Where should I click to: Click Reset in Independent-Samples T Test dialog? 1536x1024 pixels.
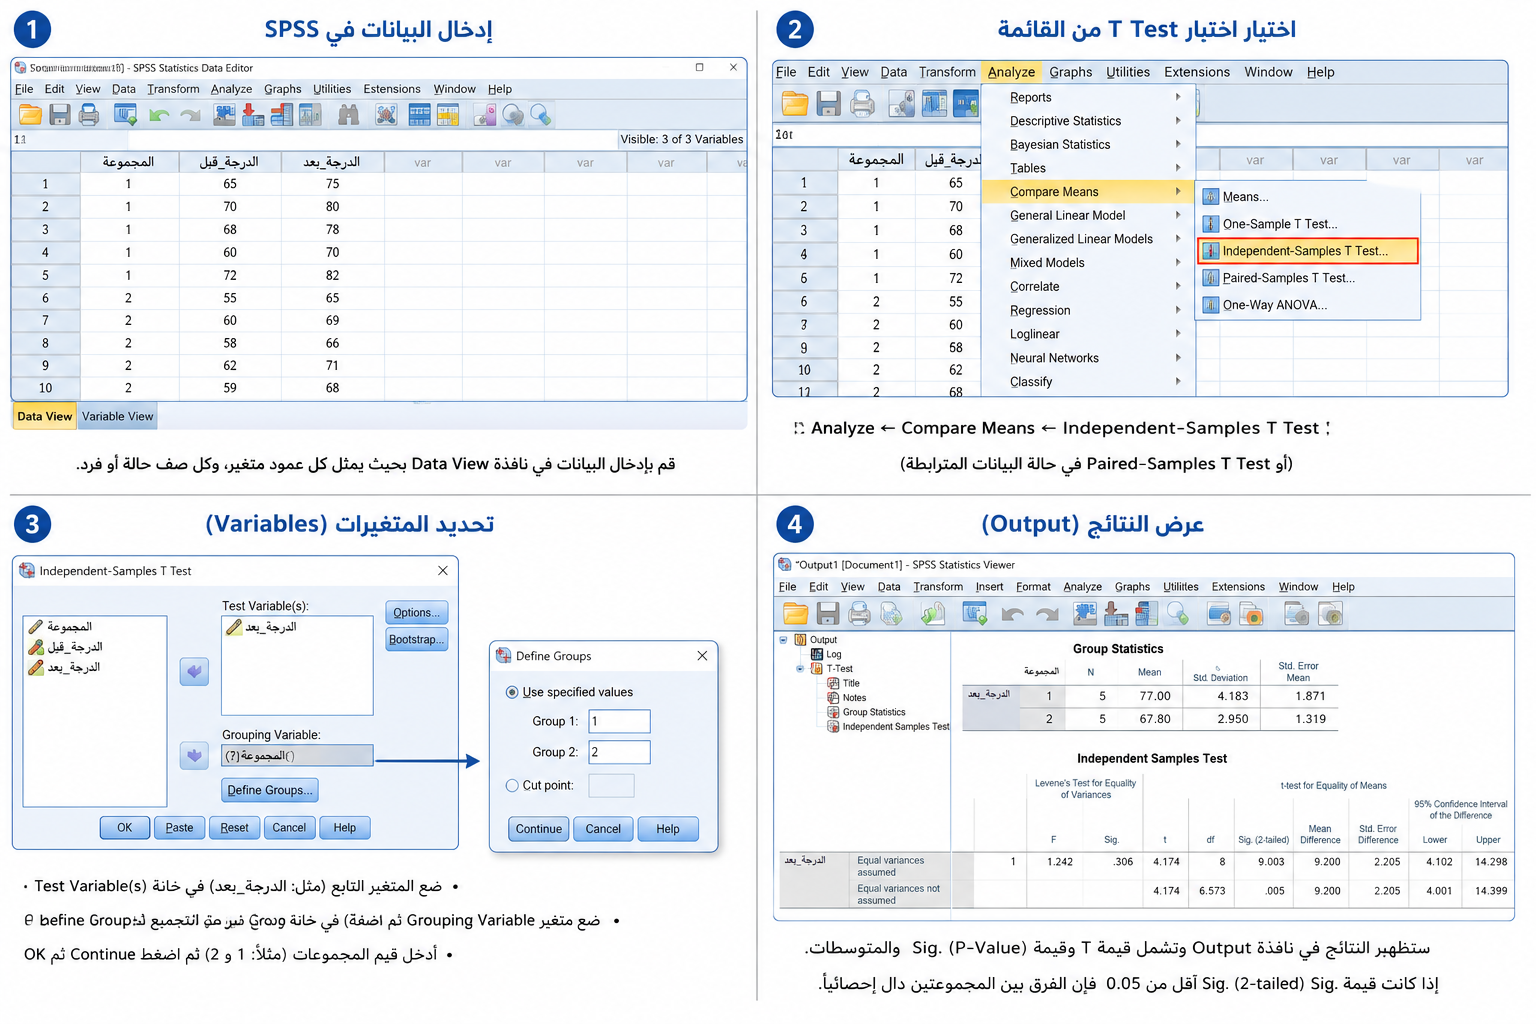tap(235, 828)
